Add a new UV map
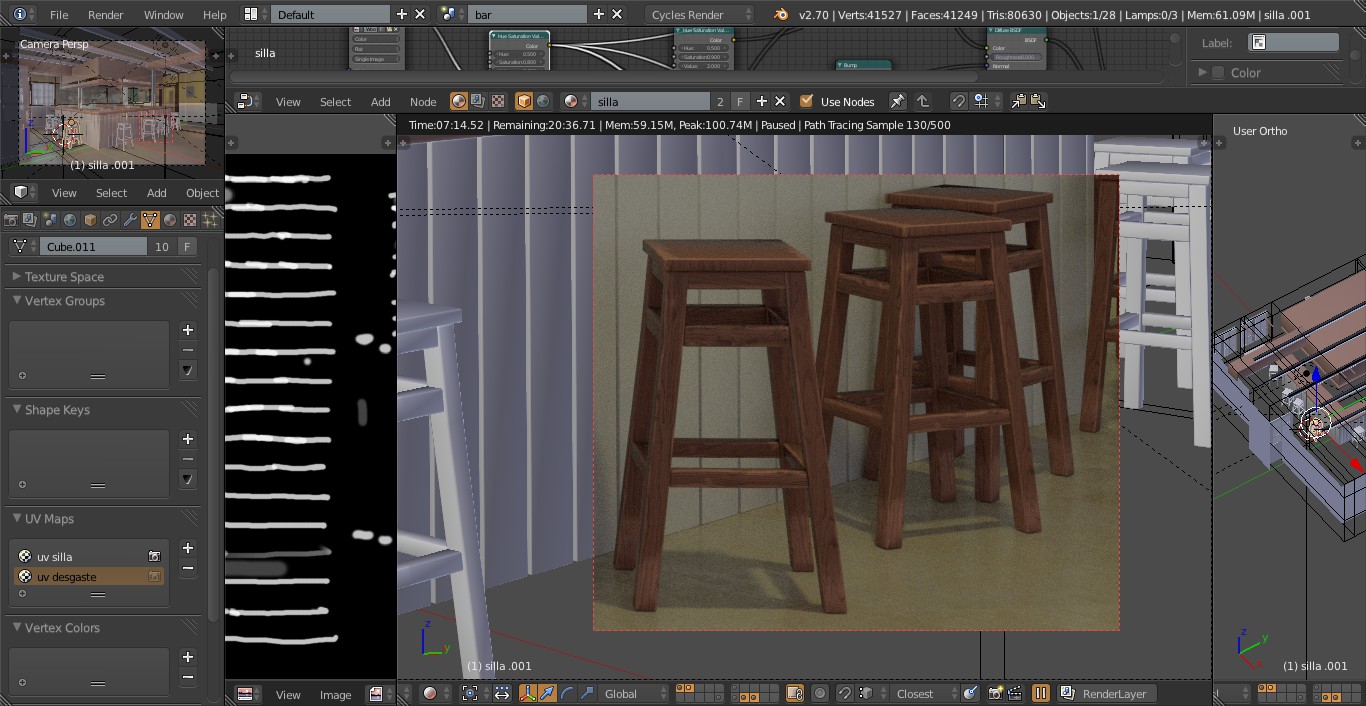The width and height of the screenshot is (1366, 706). [x=187, y=548]
